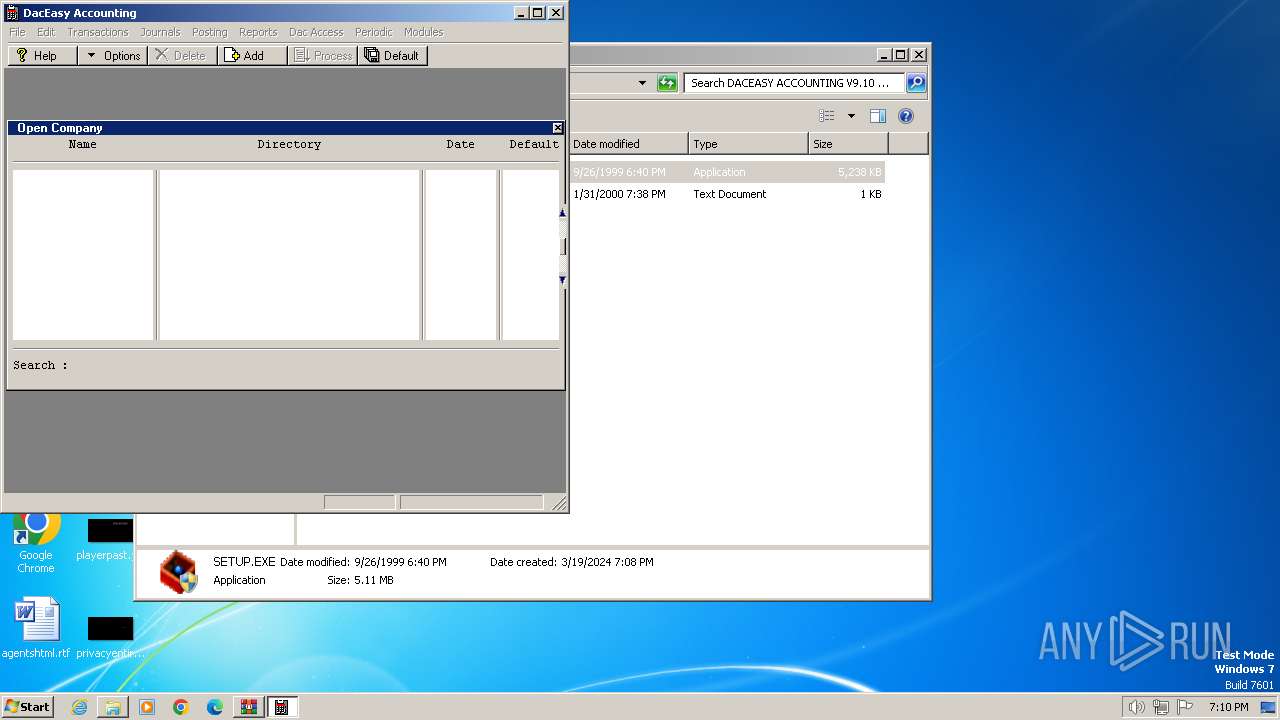The image size is (1280, 720).
Task: Expand the view options dropdown arrow in Explorer
Action: click(851, 116)
